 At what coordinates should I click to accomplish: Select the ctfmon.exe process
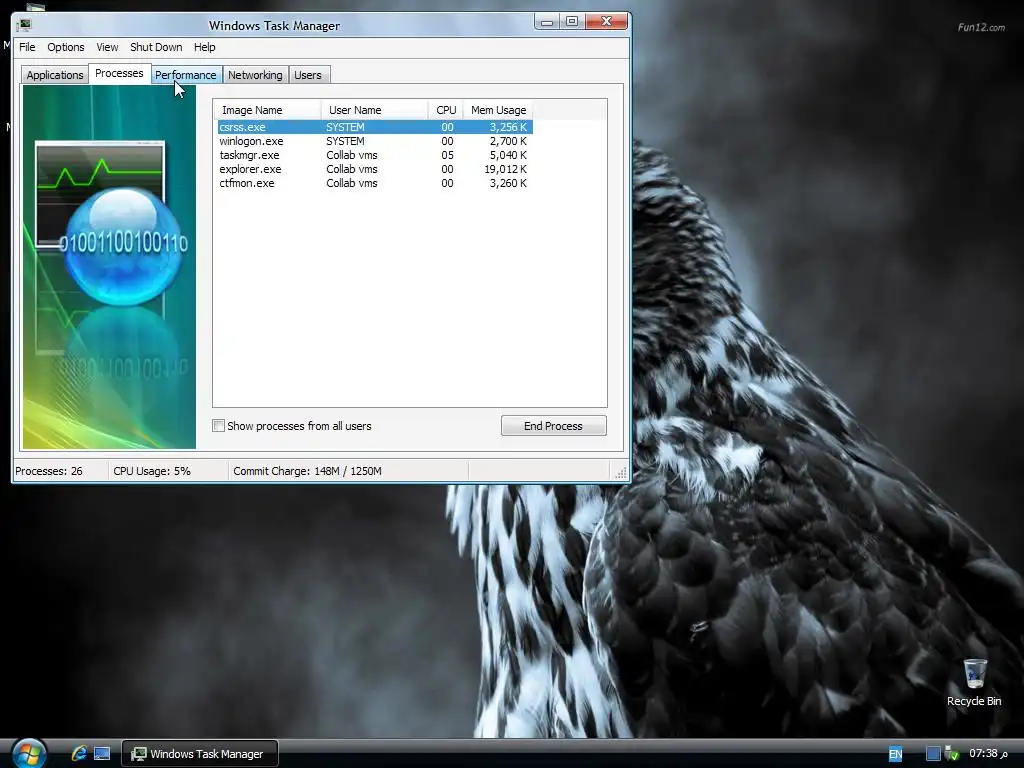pyautogui.click(x=375, y=184)
